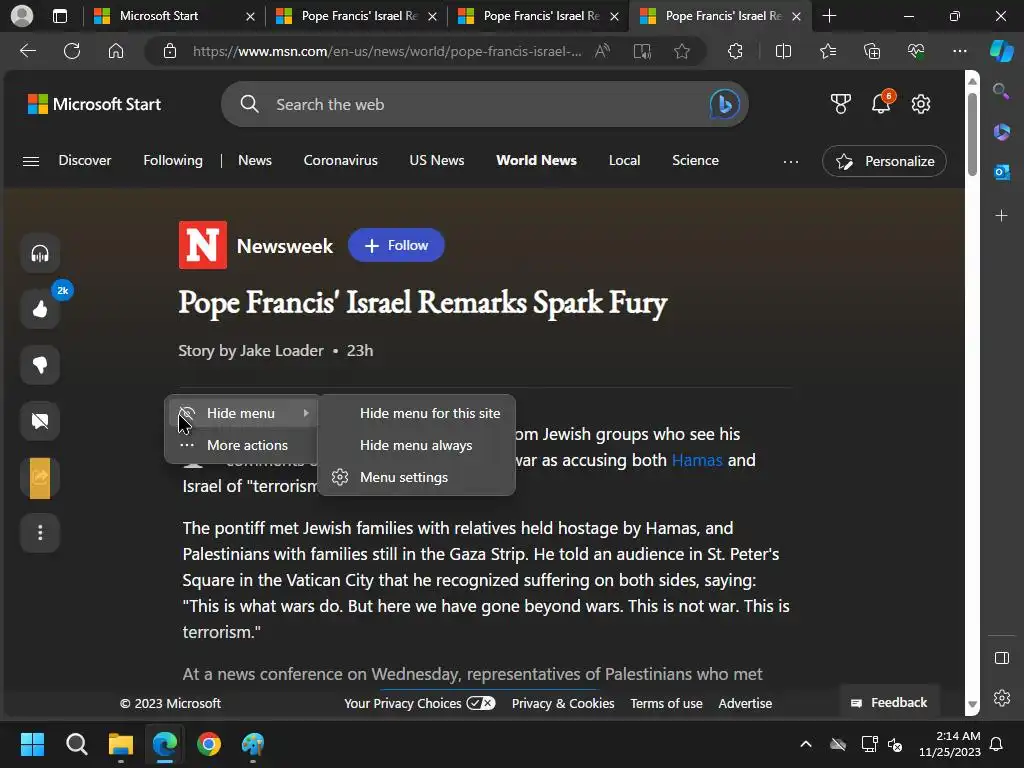Go to the US News category

click(x=437, y=161)
